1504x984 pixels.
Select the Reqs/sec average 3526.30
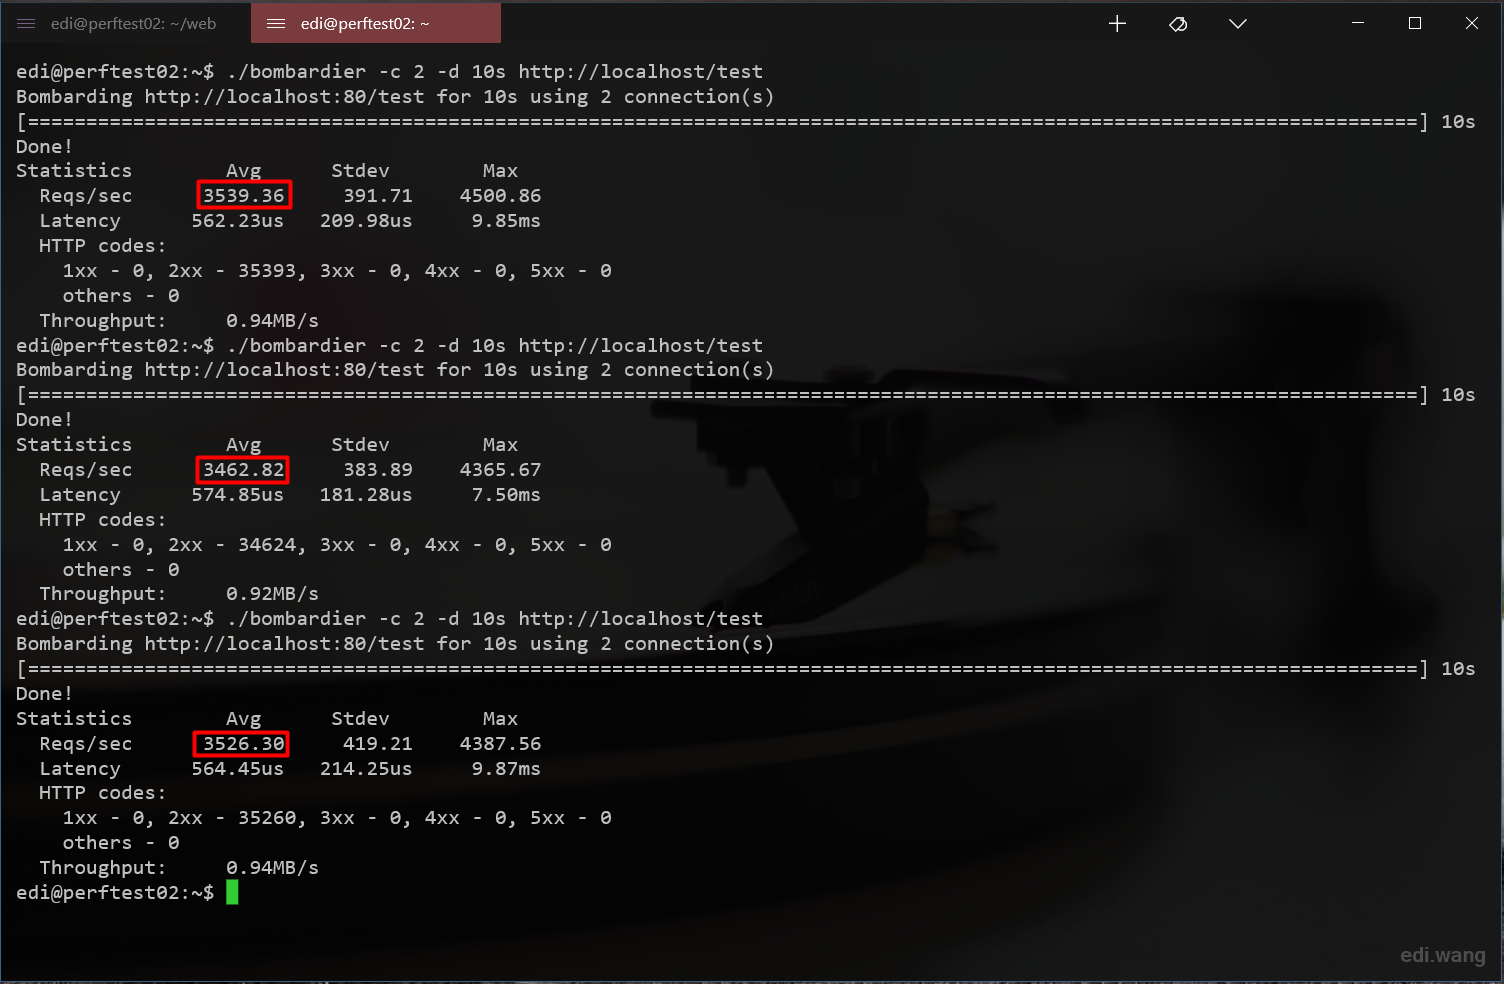(242, 743)
